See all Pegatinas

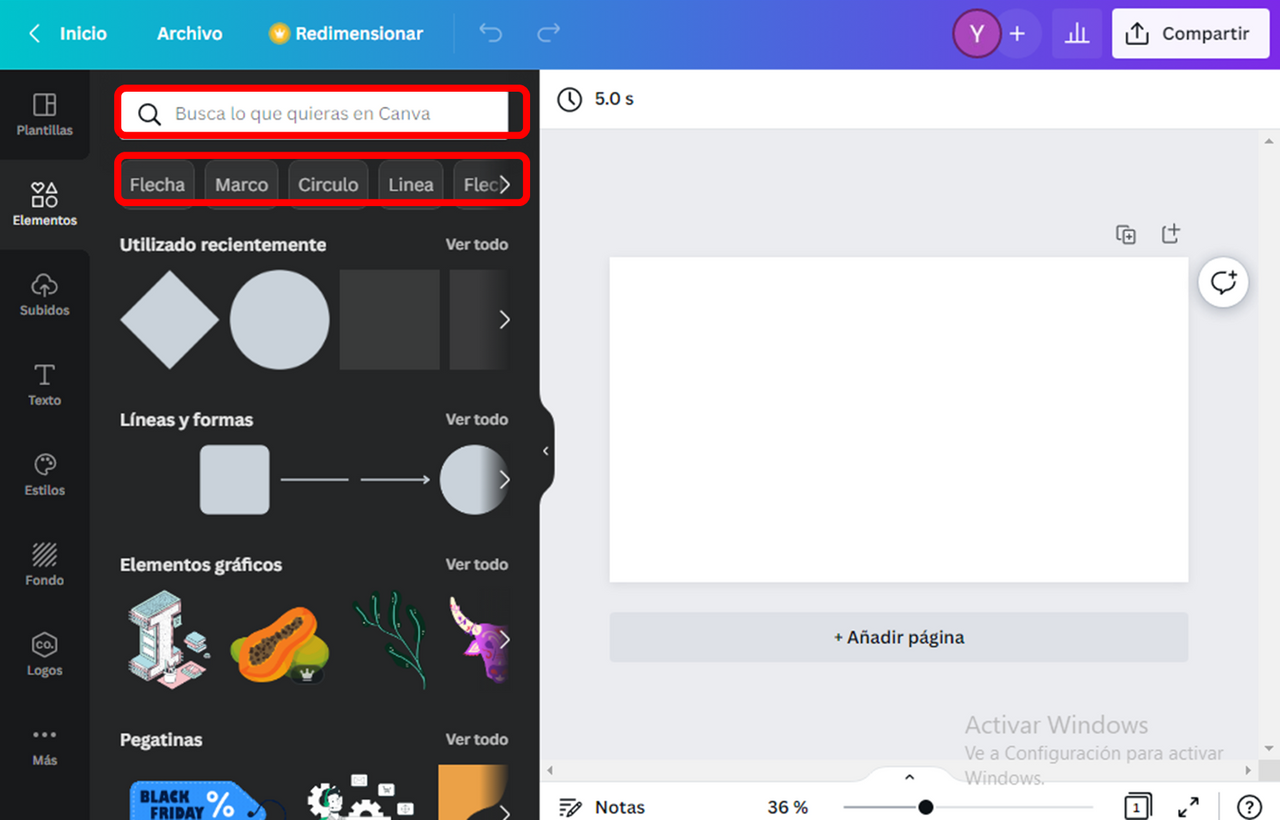[477, 739]
